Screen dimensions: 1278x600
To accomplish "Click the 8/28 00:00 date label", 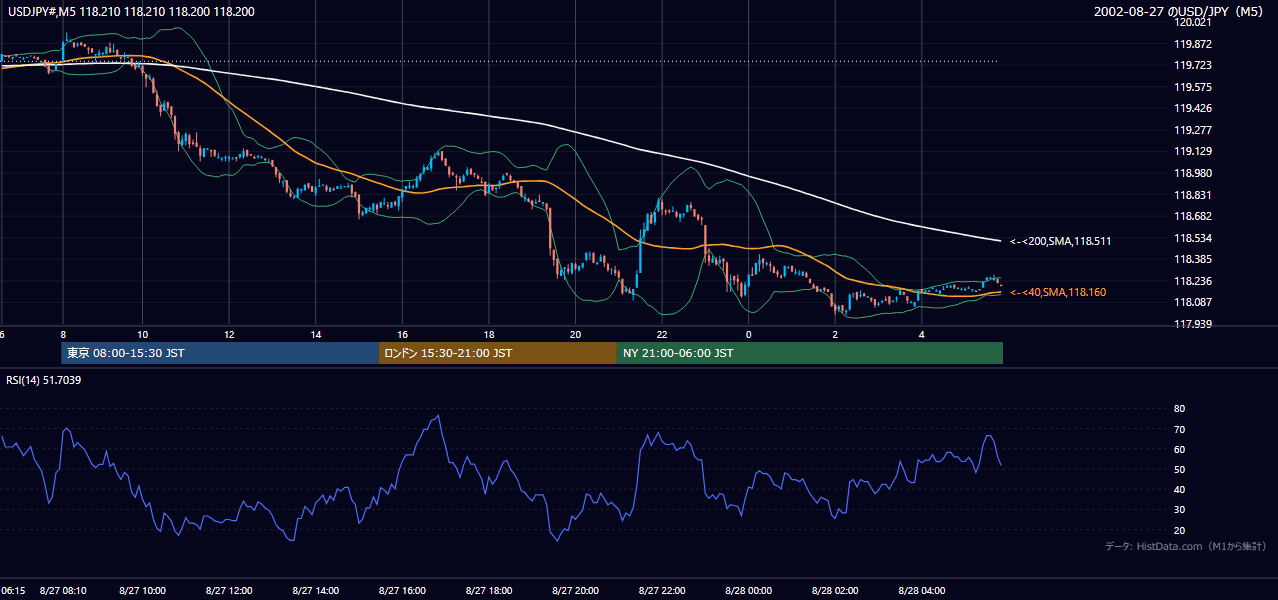I will pyautogui.click(x=748, y=590).
